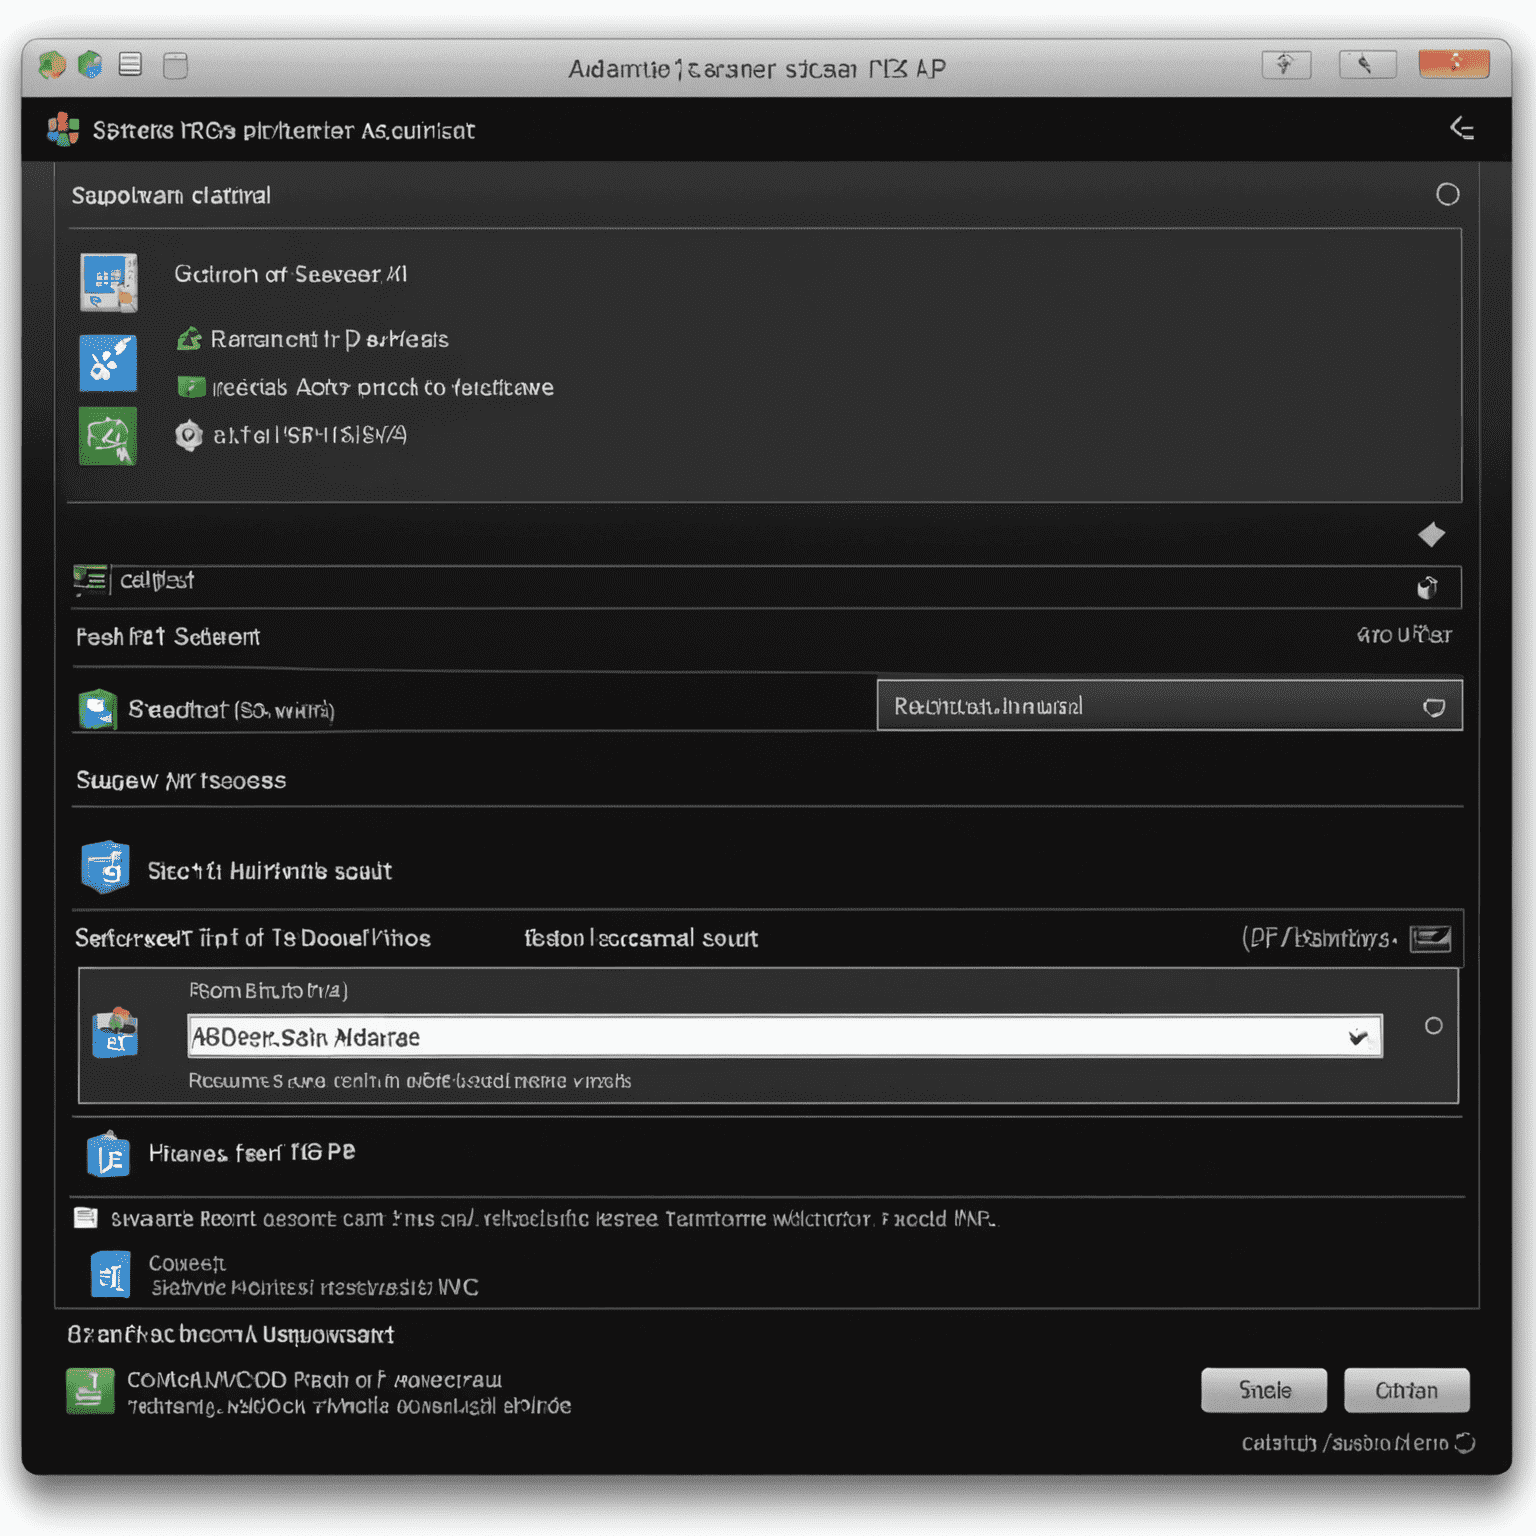Click the colorful app logo in header bar
The image size is (1536, 1536).
tap(63, 129)
